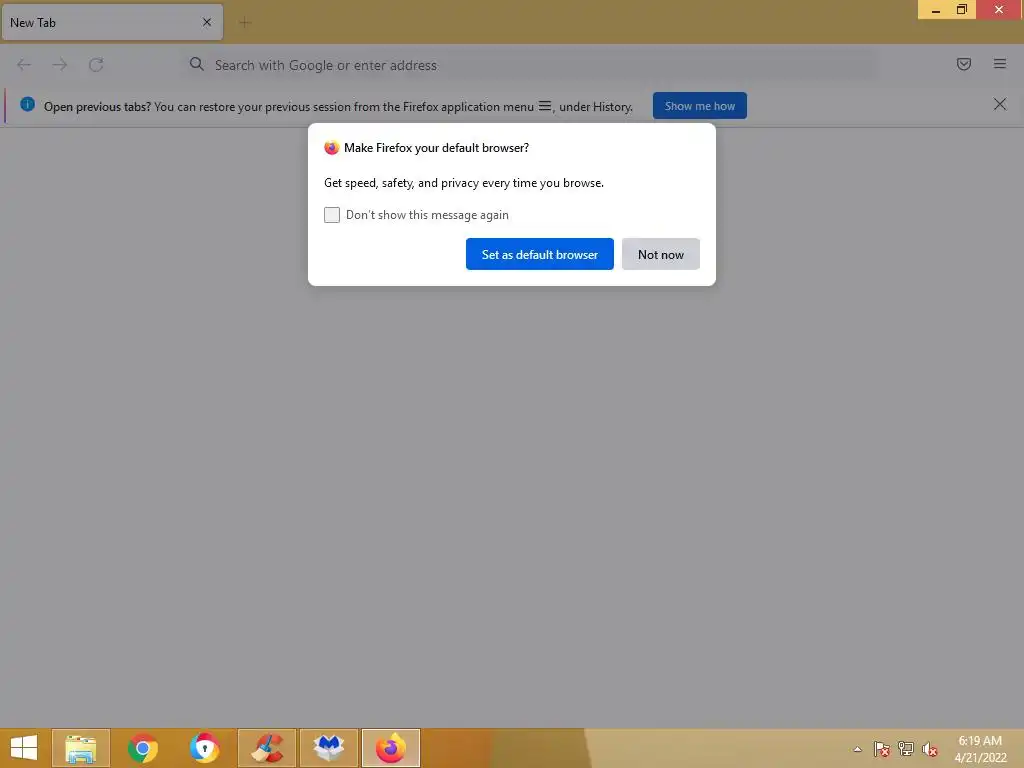
Task: Click the Firefox logo in the dialog
Action: click(x=332, y=148)
